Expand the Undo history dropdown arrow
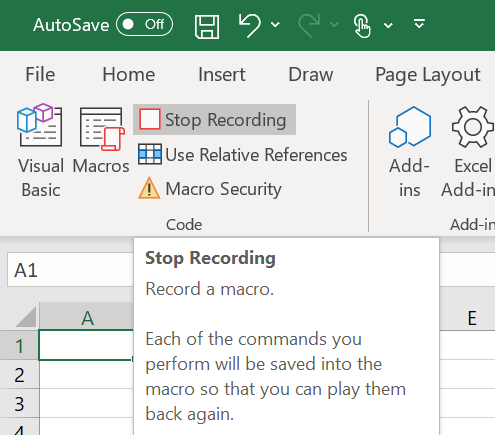 click(x=275, y=25)
